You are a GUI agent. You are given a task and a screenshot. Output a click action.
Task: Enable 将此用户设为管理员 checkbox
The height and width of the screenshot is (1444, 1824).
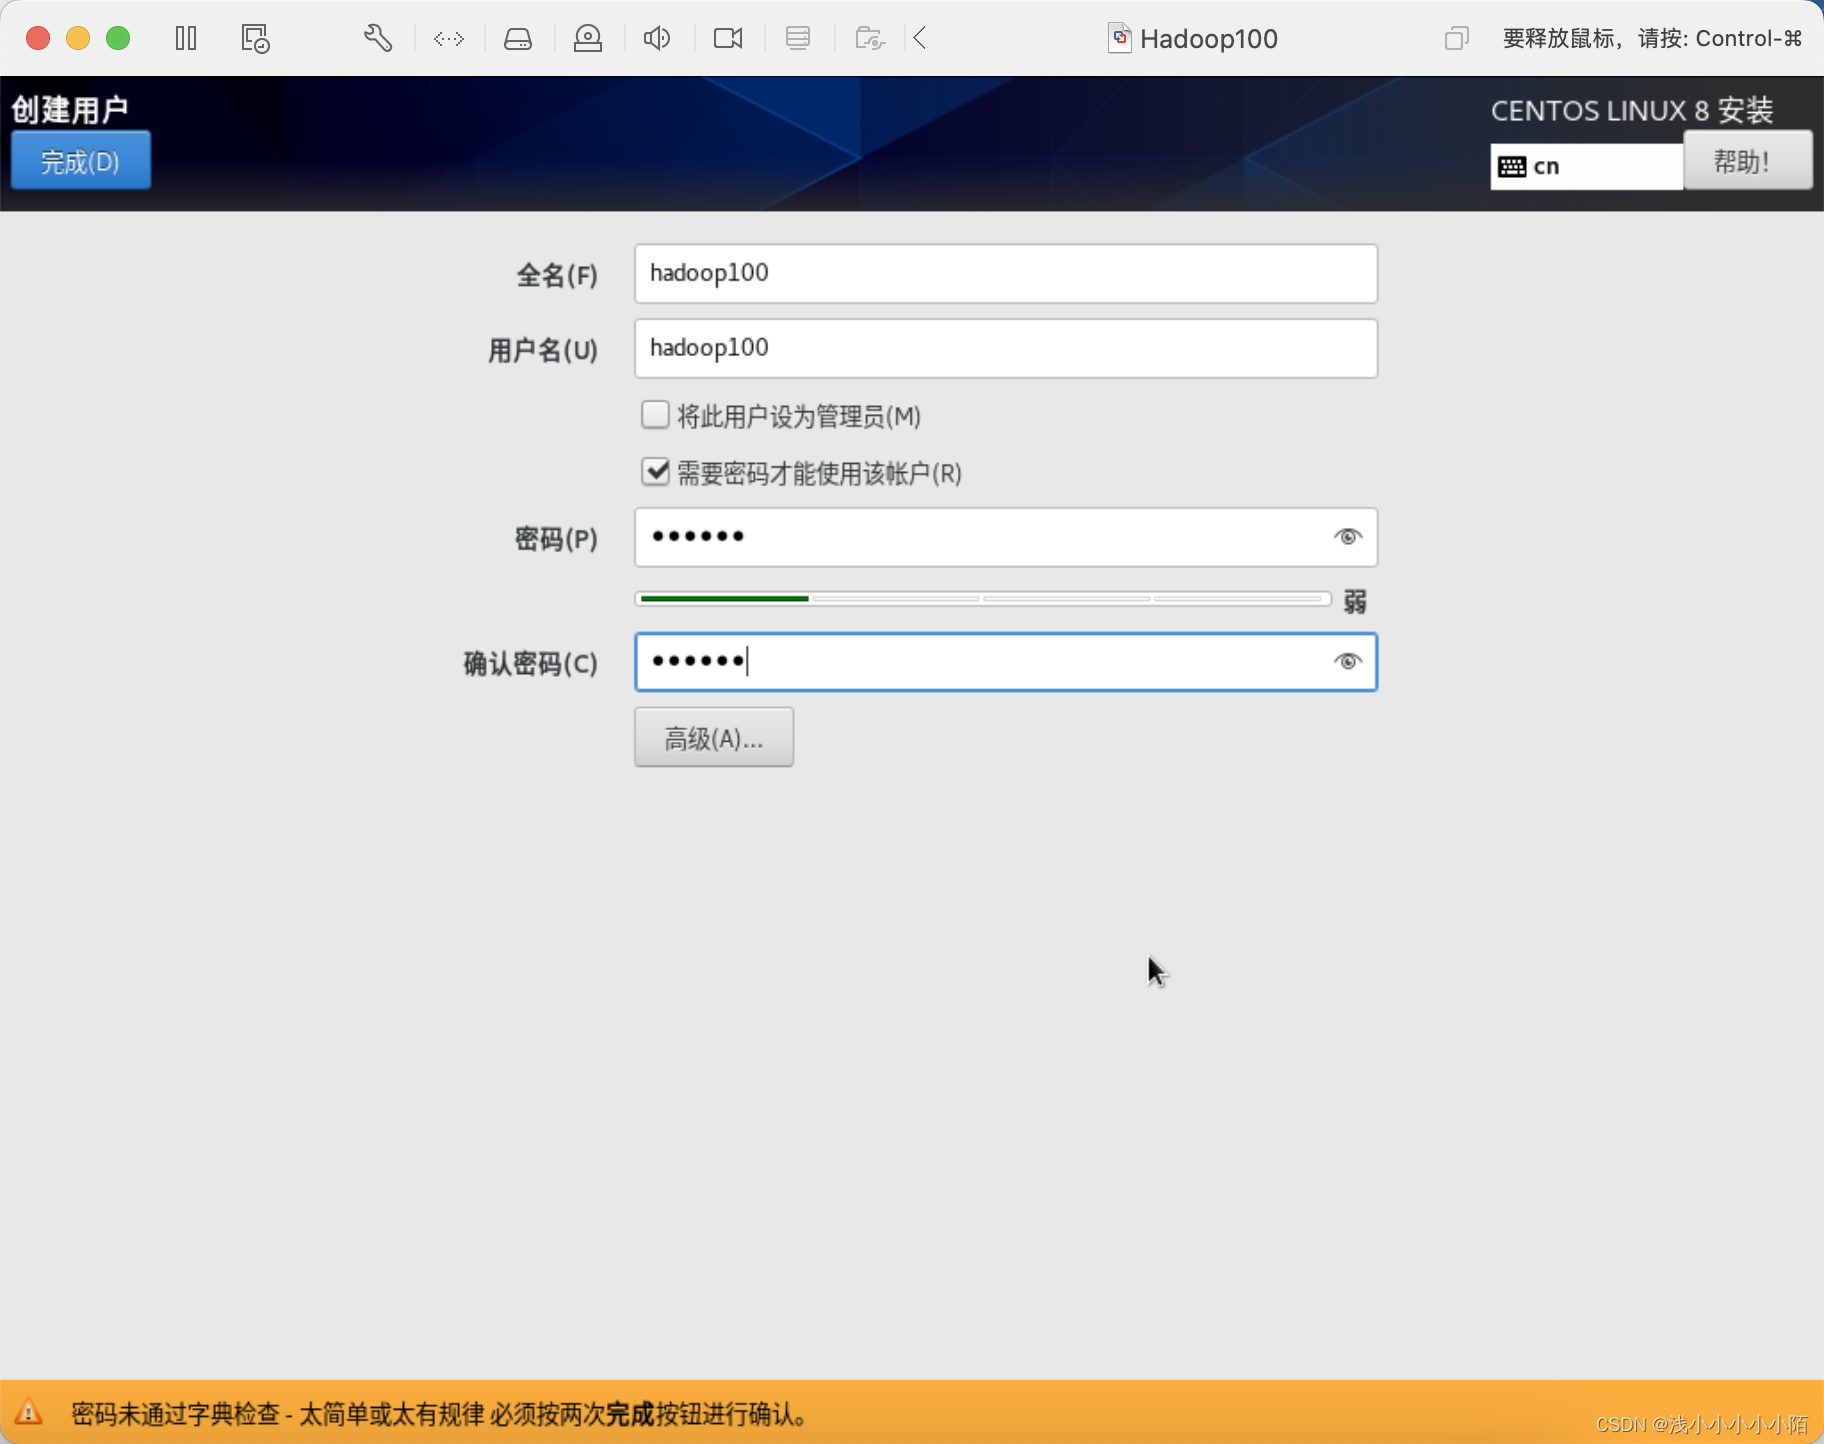[x=655, y=415]
